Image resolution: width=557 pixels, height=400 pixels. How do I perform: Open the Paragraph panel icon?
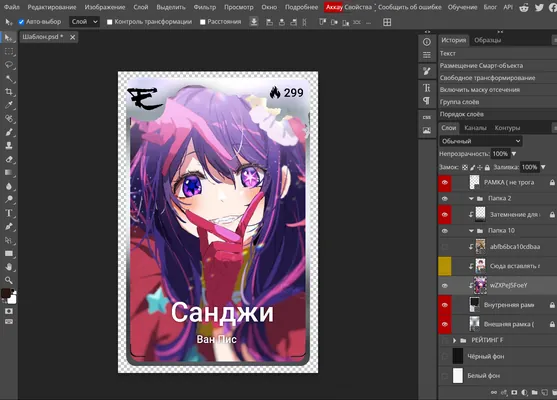coord(427,101)
